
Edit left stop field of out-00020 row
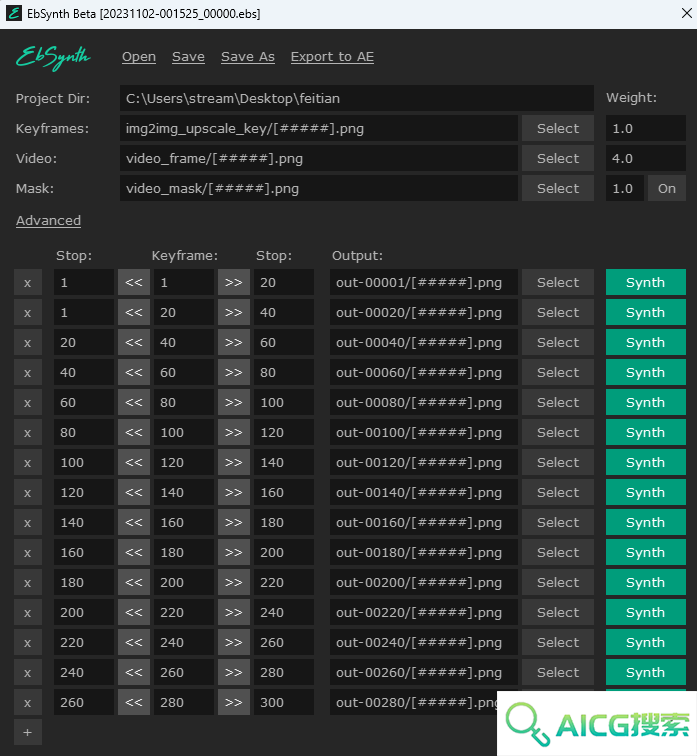click(x=84, y=312)
